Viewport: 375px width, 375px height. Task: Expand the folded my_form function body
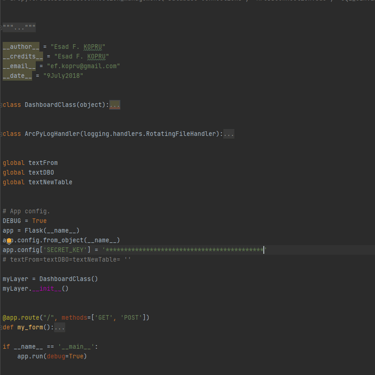coord(60,328)
